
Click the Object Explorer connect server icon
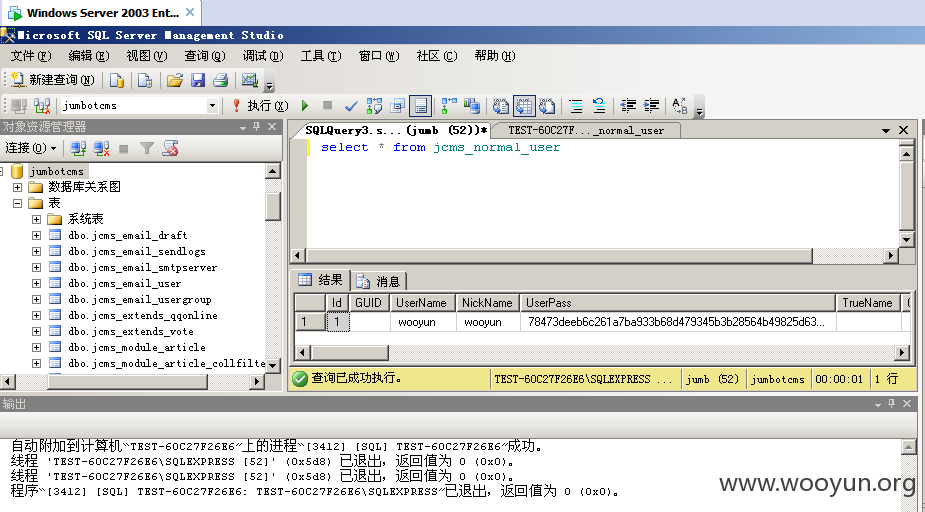[x=78, y=149]
